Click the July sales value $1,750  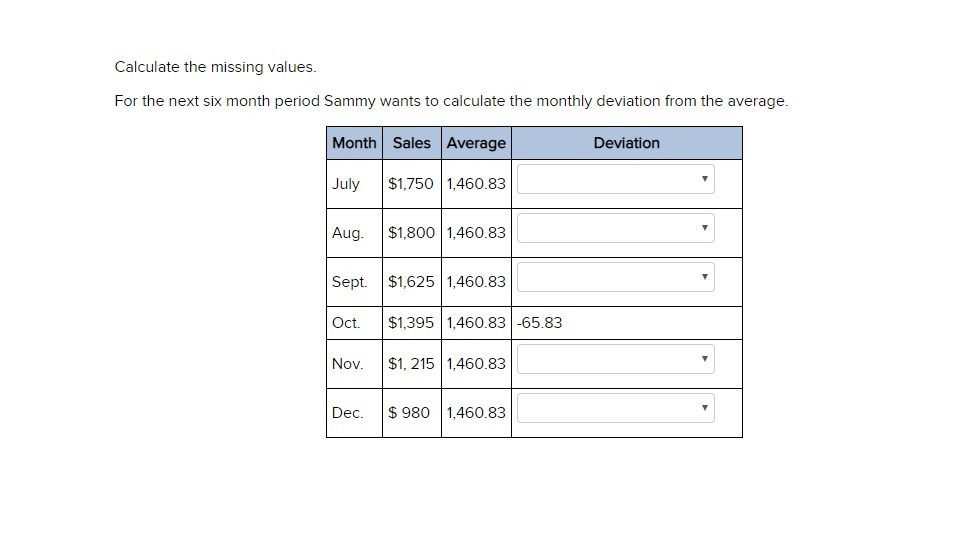[x=411, y=184]
